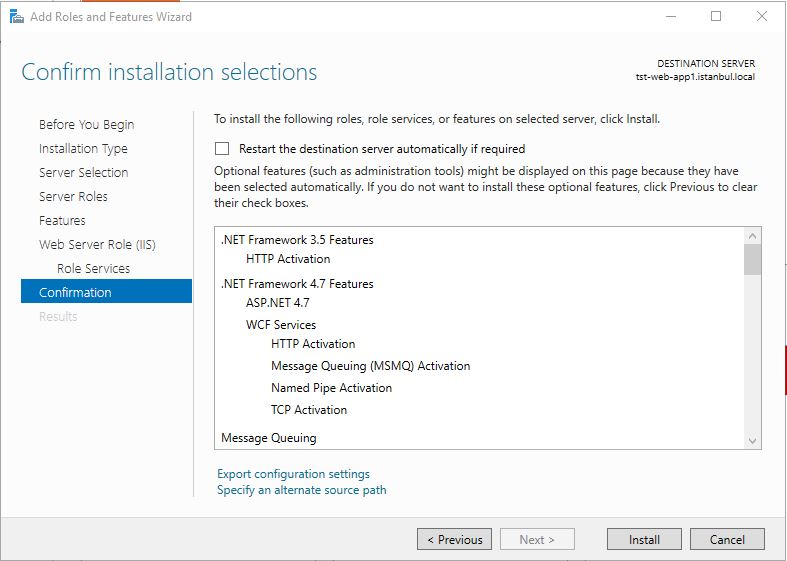The height and width of the screenshot is (561, 787).
Task: Open Specify an alternate source path
Action: click(302, 490)
